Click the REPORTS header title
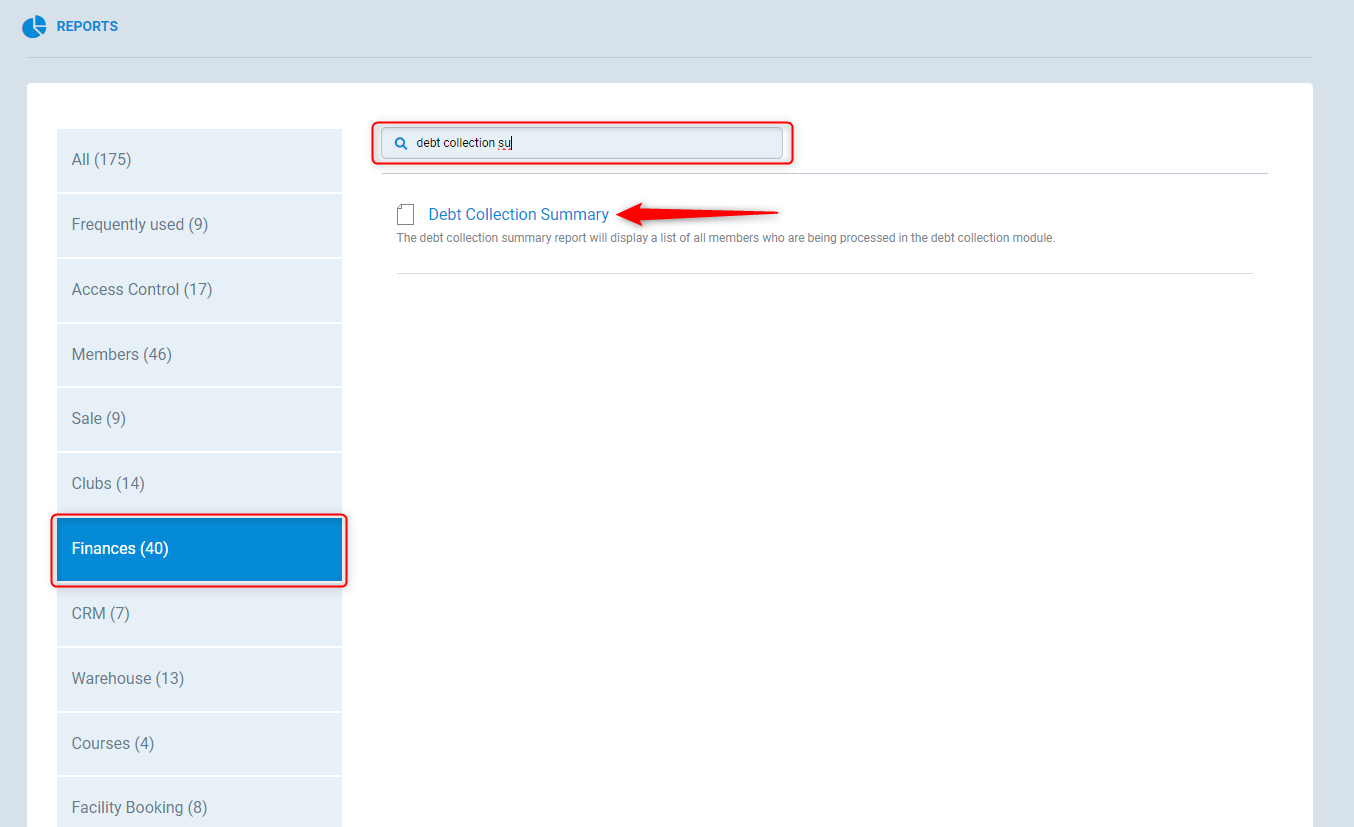Image resolution: width=1354 pixels, height=827 pixels. (87, 27)
